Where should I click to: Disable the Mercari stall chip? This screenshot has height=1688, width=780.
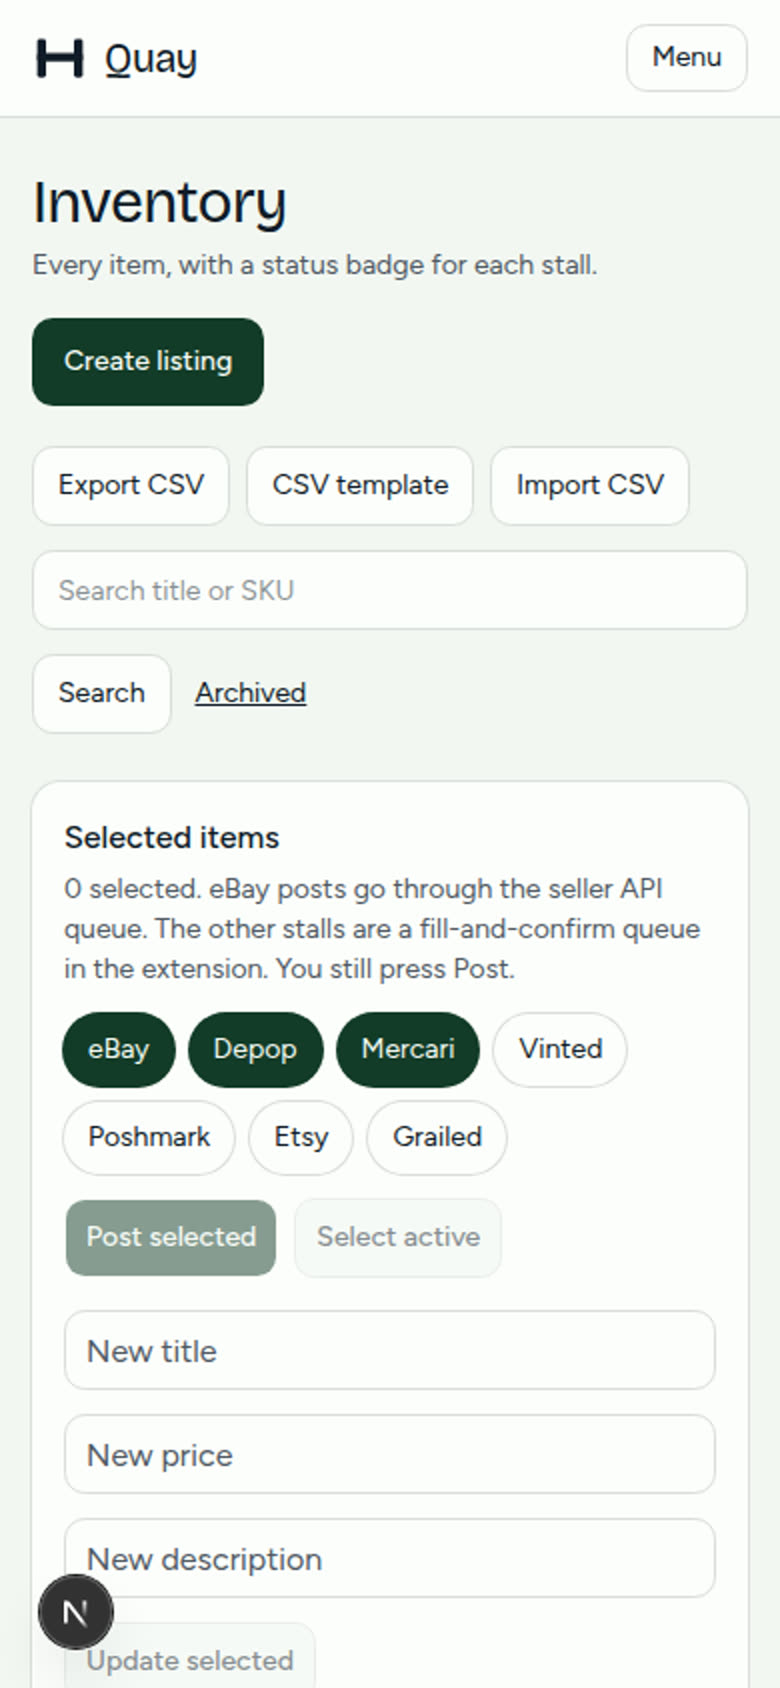tap(408, 1050)
